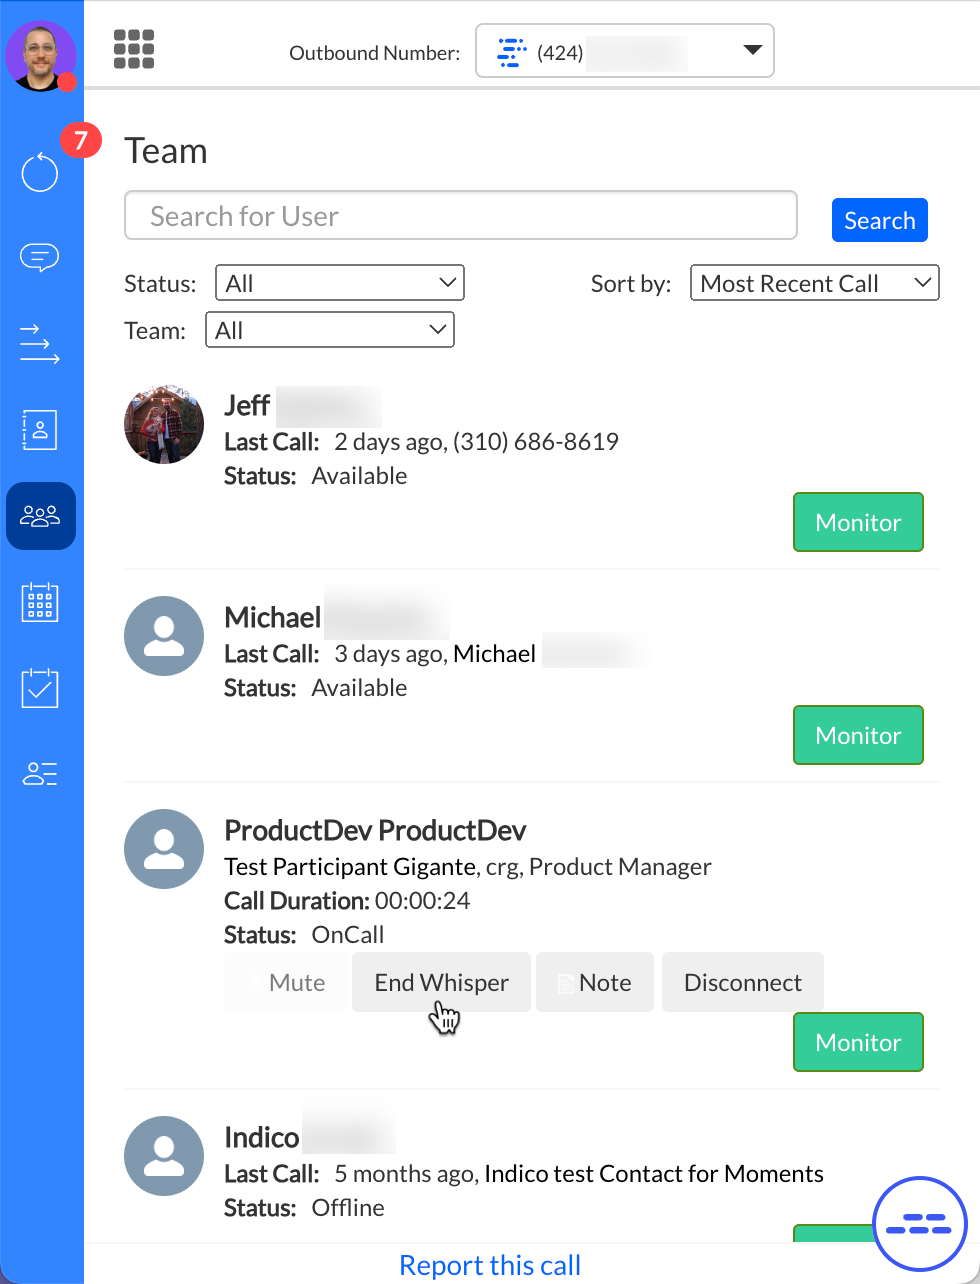Open the Status filter dropdown
The image size is (980, 1284).
(340, 283)
